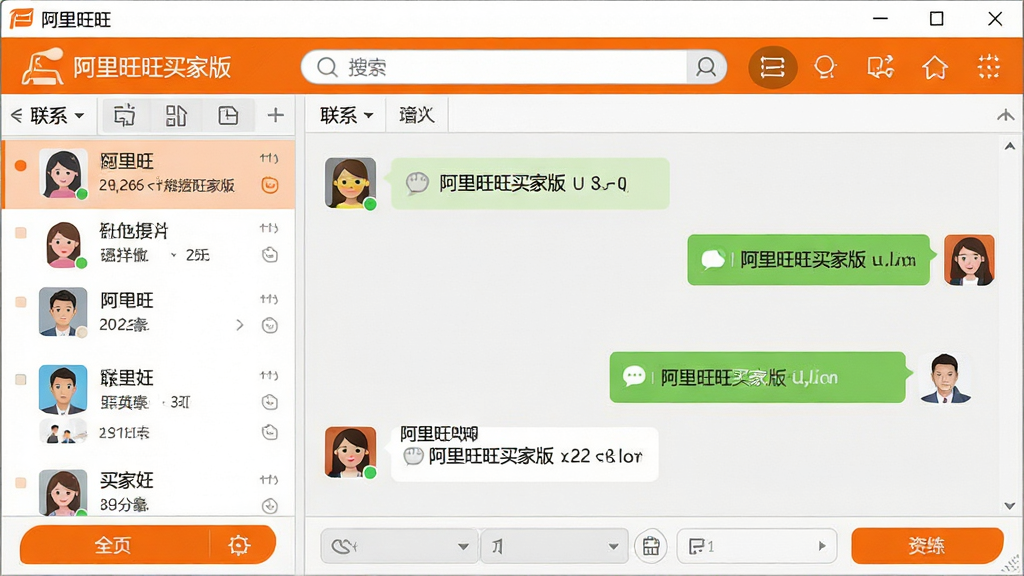Click the signal icon on first contact row

click(x=268, y=158)
